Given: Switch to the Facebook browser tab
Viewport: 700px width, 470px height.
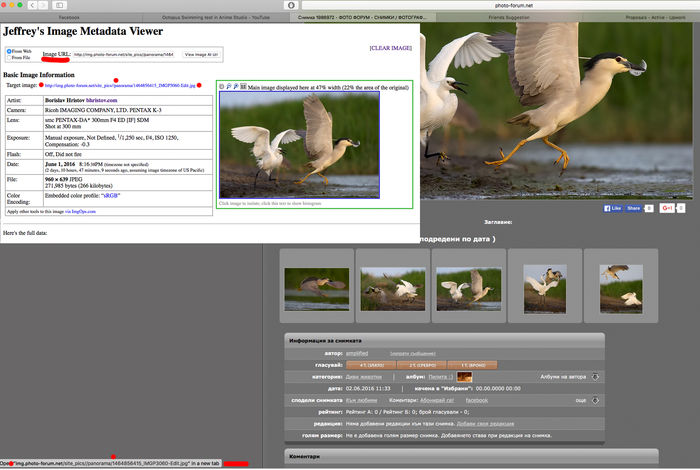Looking at the screenshot, I should click(x=70, y=18).
